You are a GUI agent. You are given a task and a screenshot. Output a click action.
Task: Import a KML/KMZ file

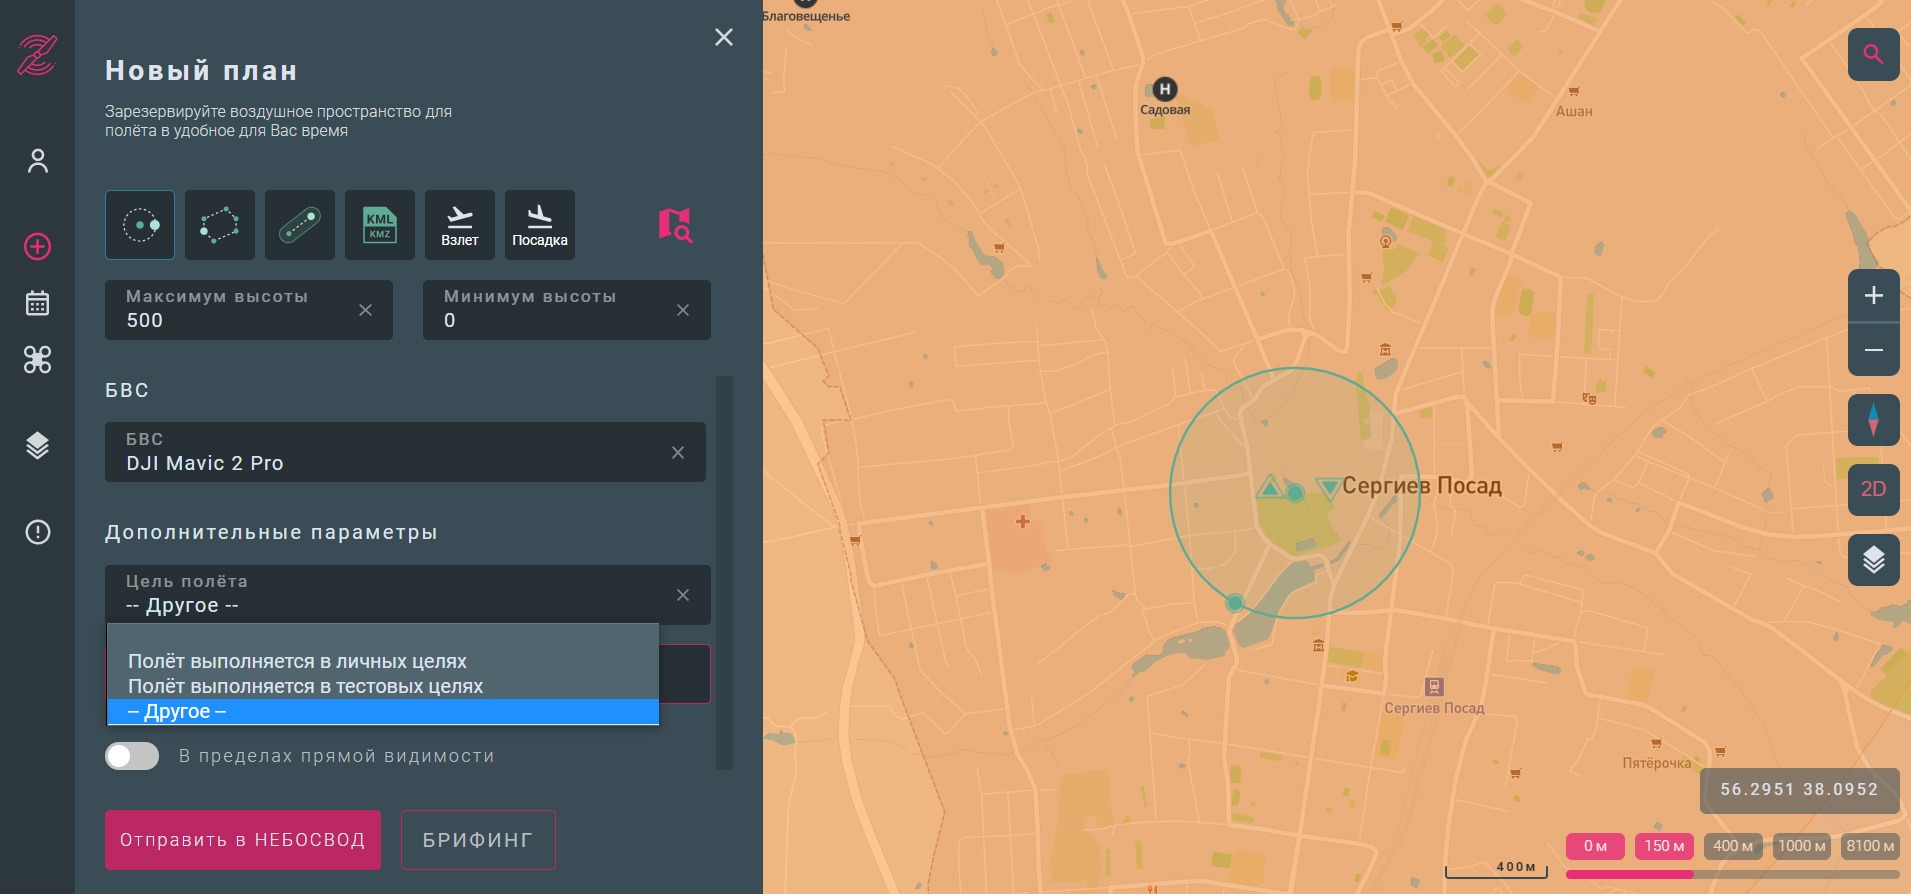[380, 225]
